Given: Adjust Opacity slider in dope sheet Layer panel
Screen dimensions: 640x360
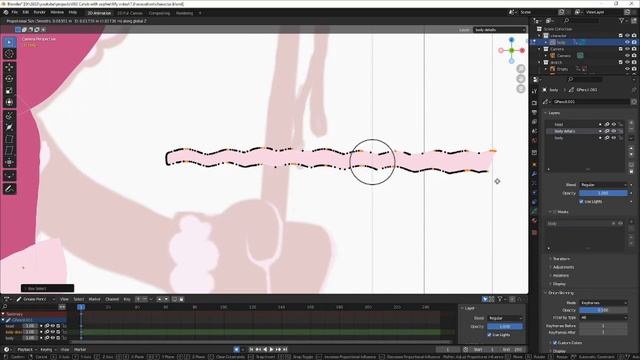Looking at the screenshot, I should tap(505, 327).
